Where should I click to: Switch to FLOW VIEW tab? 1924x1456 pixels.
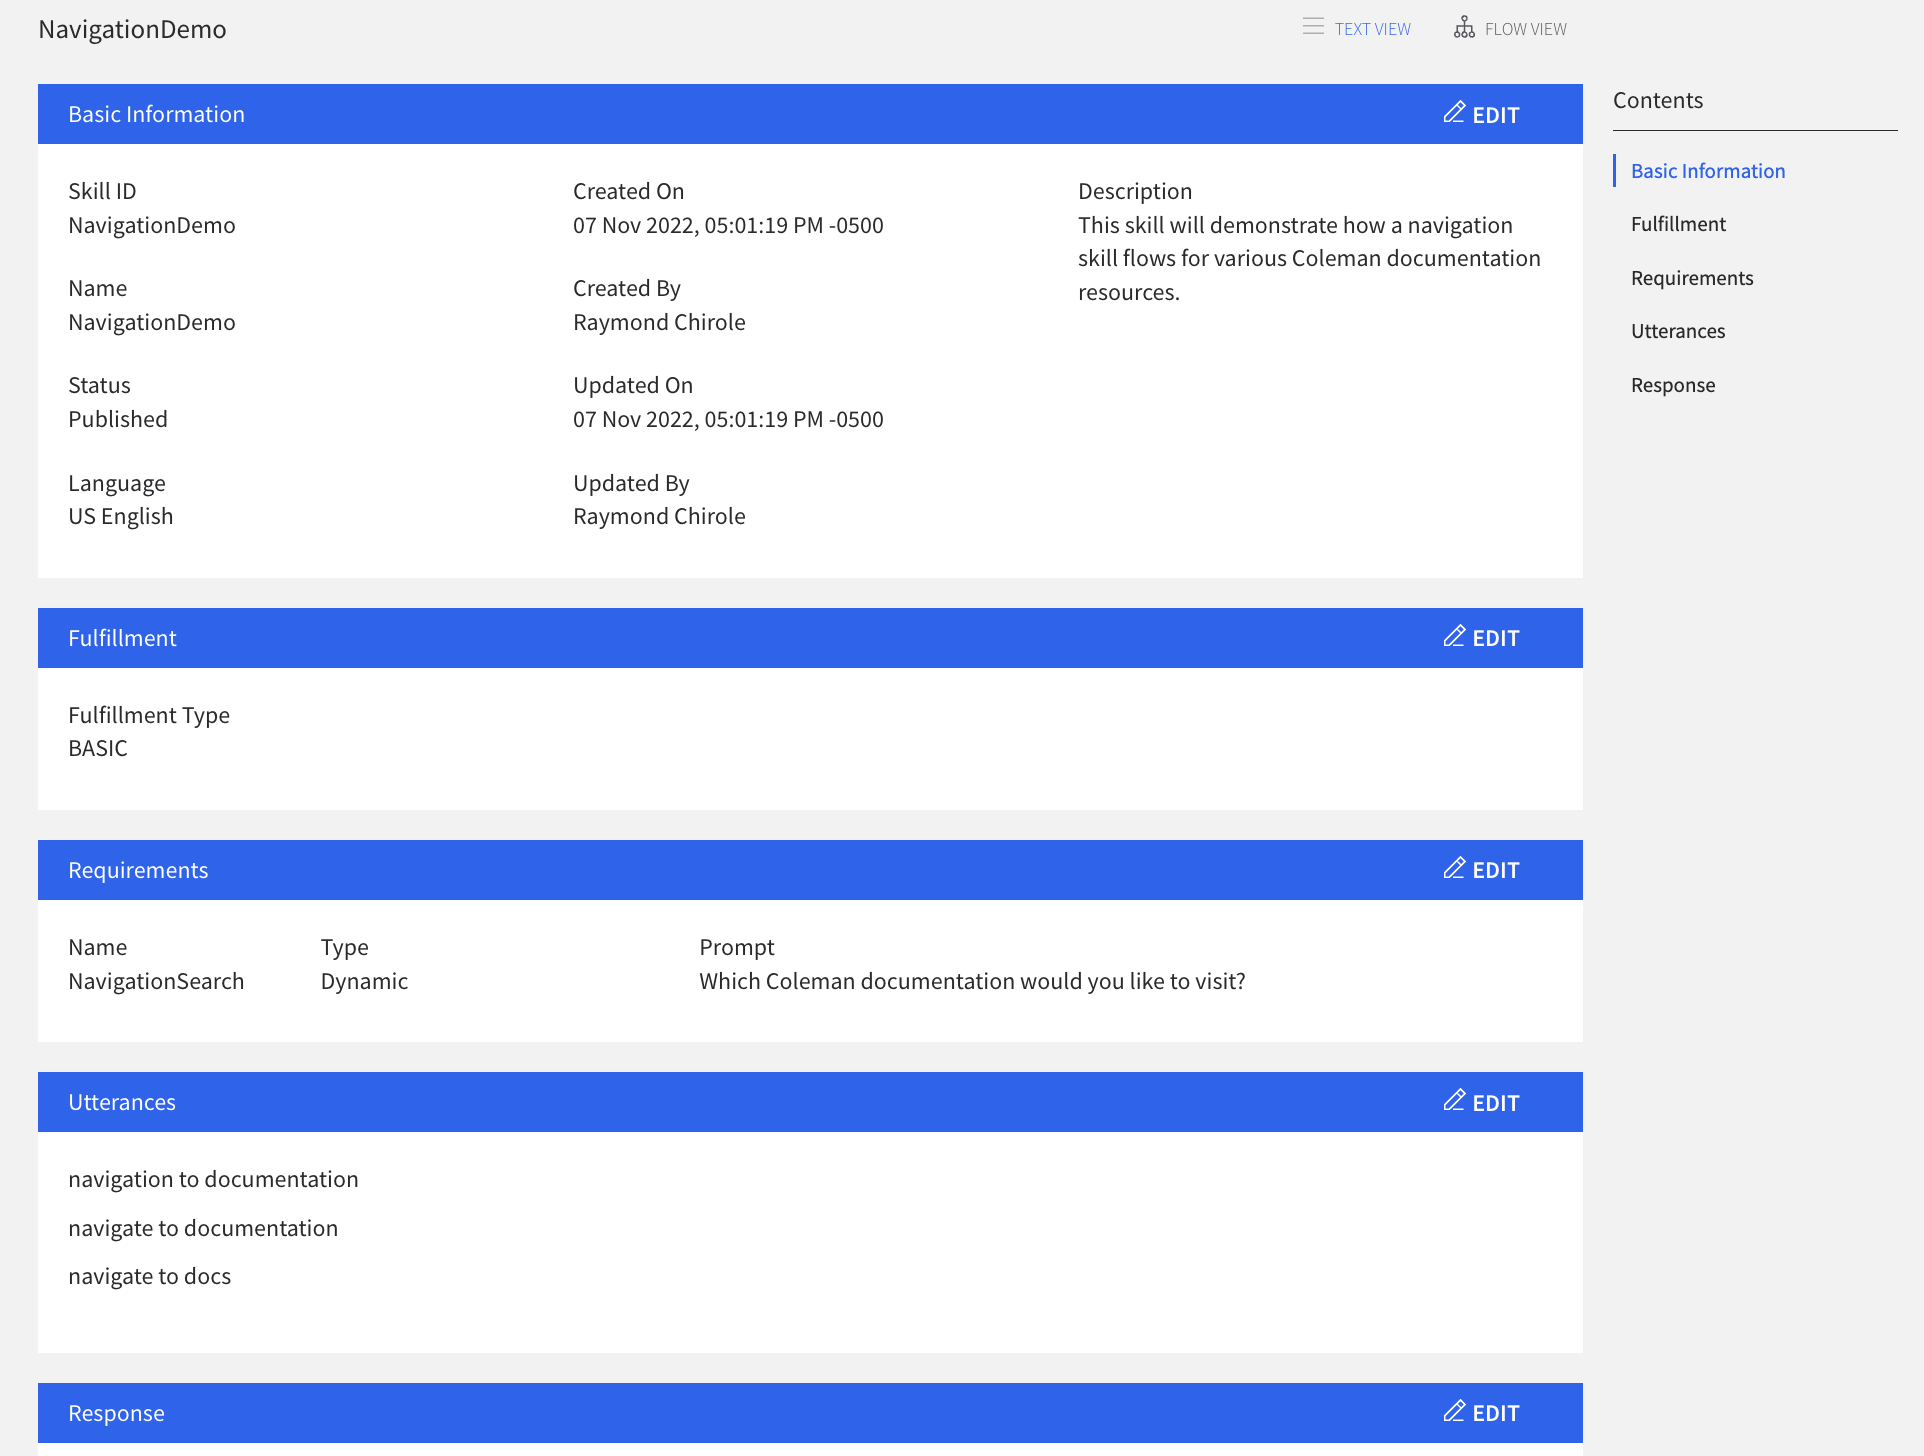pos(1525,29)
